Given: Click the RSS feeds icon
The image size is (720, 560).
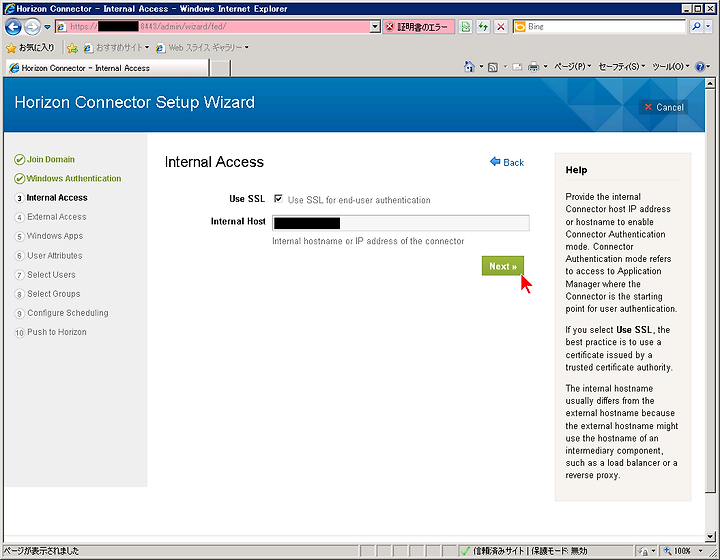Looking at the screenshot, I should 493,67.
